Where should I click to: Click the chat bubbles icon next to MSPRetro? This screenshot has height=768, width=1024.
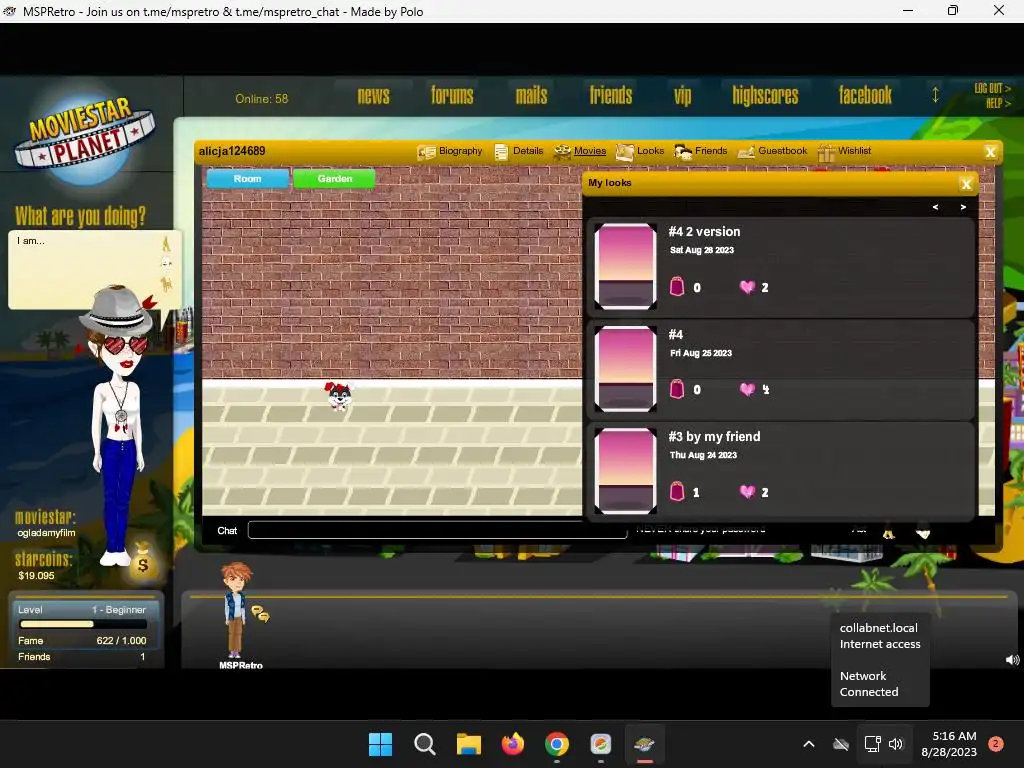coord(261,614)
